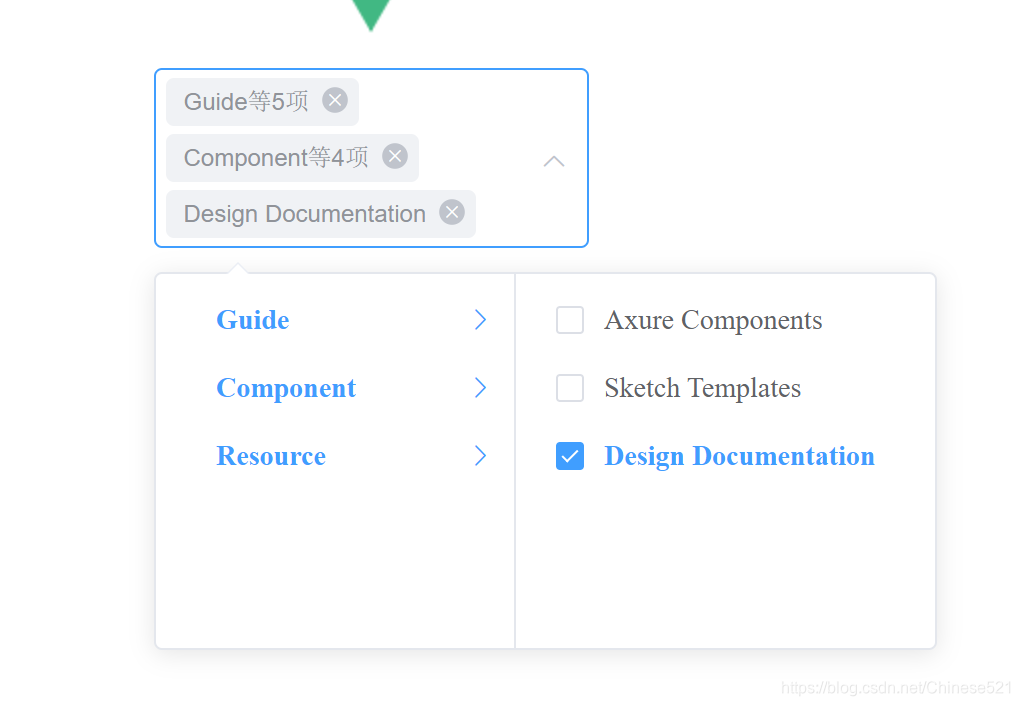
Task: Remove the 'Guide等5项' tag
Action: [x=335, y=101]
